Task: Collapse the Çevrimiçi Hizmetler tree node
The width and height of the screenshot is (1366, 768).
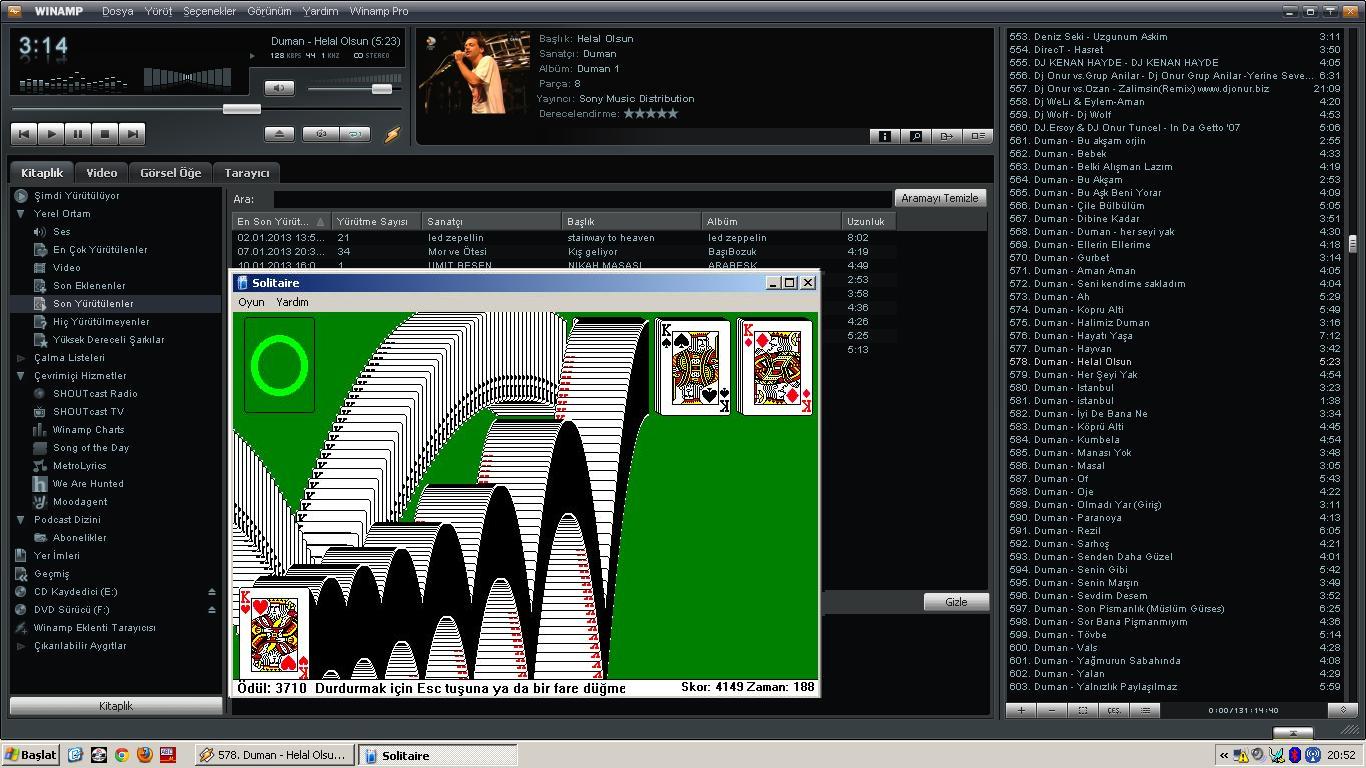Action: pos(21,376)
